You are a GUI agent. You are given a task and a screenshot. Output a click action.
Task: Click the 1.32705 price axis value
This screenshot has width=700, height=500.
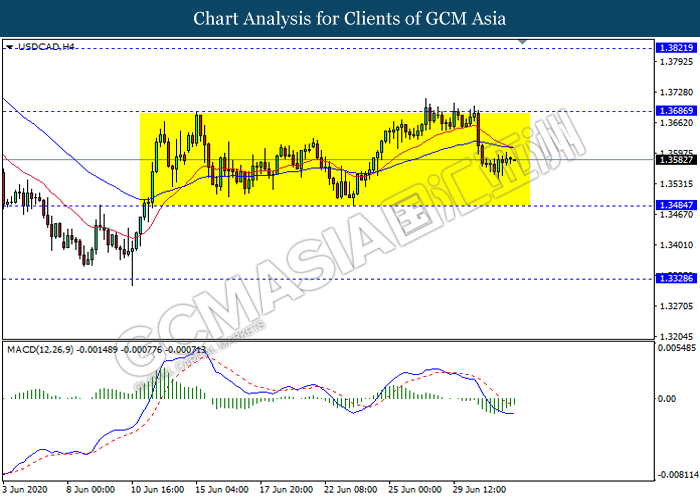676,306
